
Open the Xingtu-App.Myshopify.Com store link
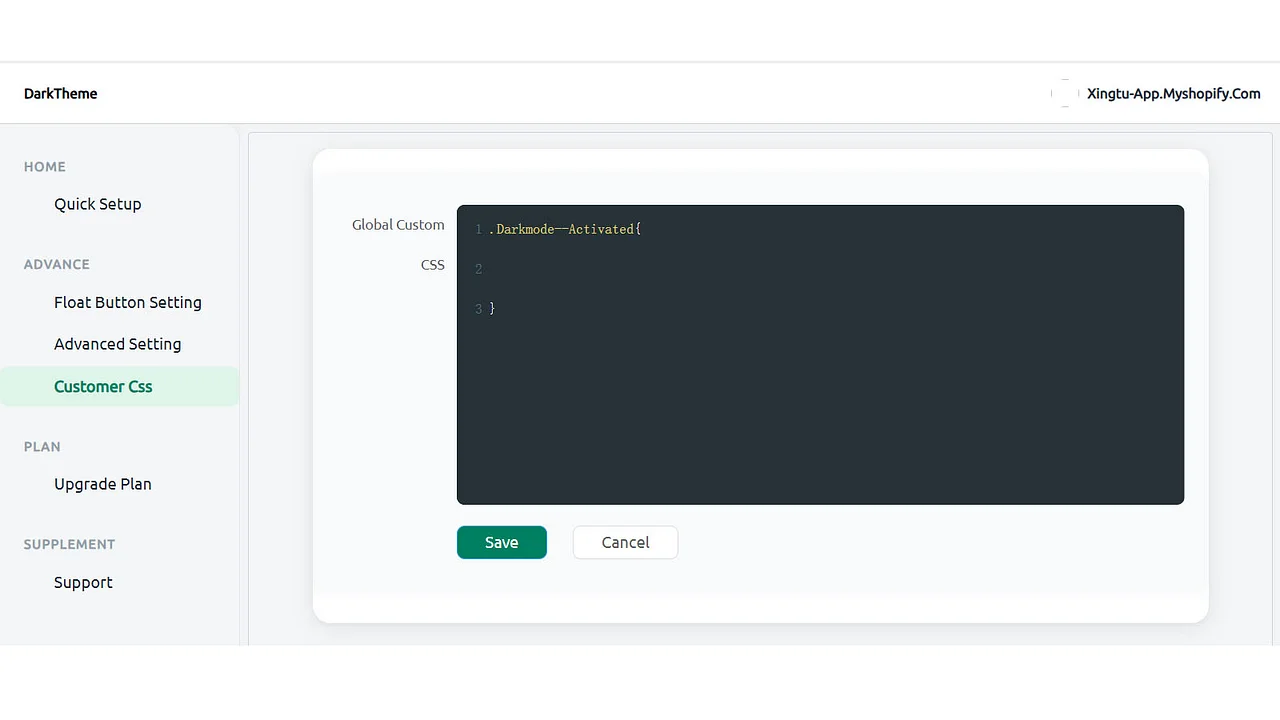point(1173,93)
